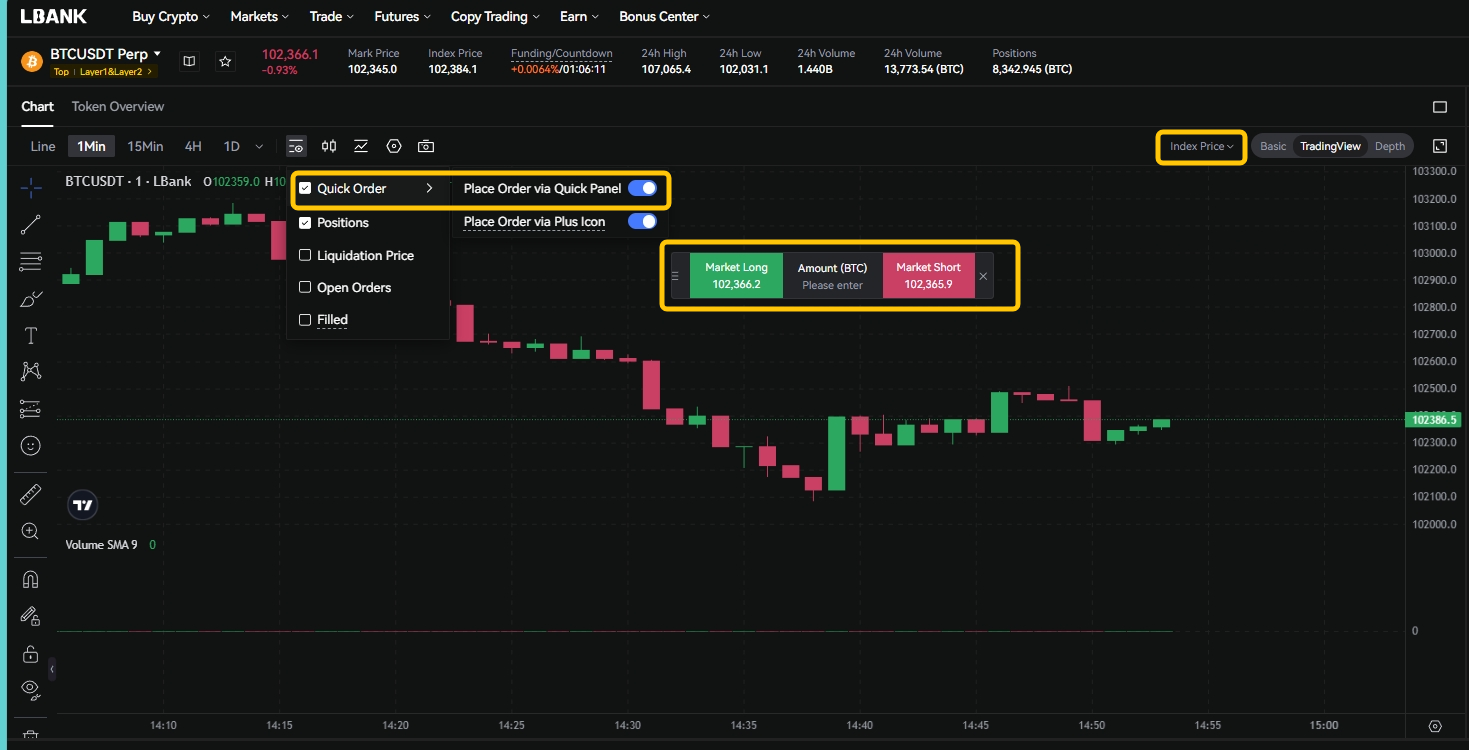
Task: Click the ruler measure tool
Action: tap(31, 494)
